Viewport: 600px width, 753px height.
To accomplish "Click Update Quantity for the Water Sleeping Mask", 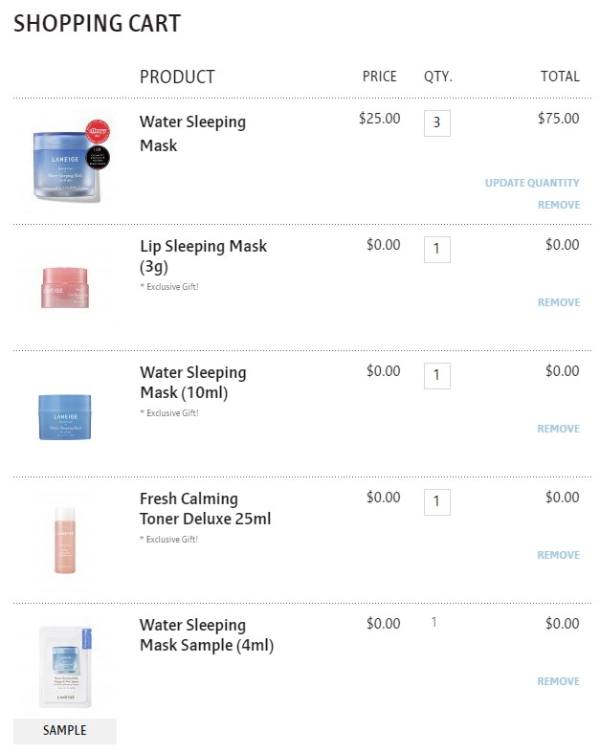I will 532,183.
